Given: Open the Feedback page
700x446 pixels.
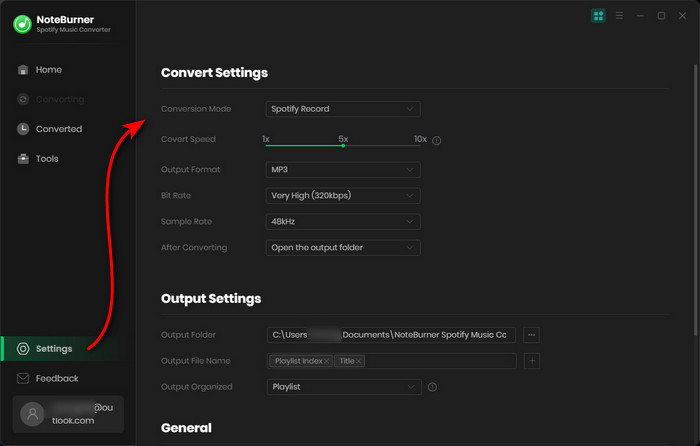Looking at the screenshot, I should pos(57,379).
